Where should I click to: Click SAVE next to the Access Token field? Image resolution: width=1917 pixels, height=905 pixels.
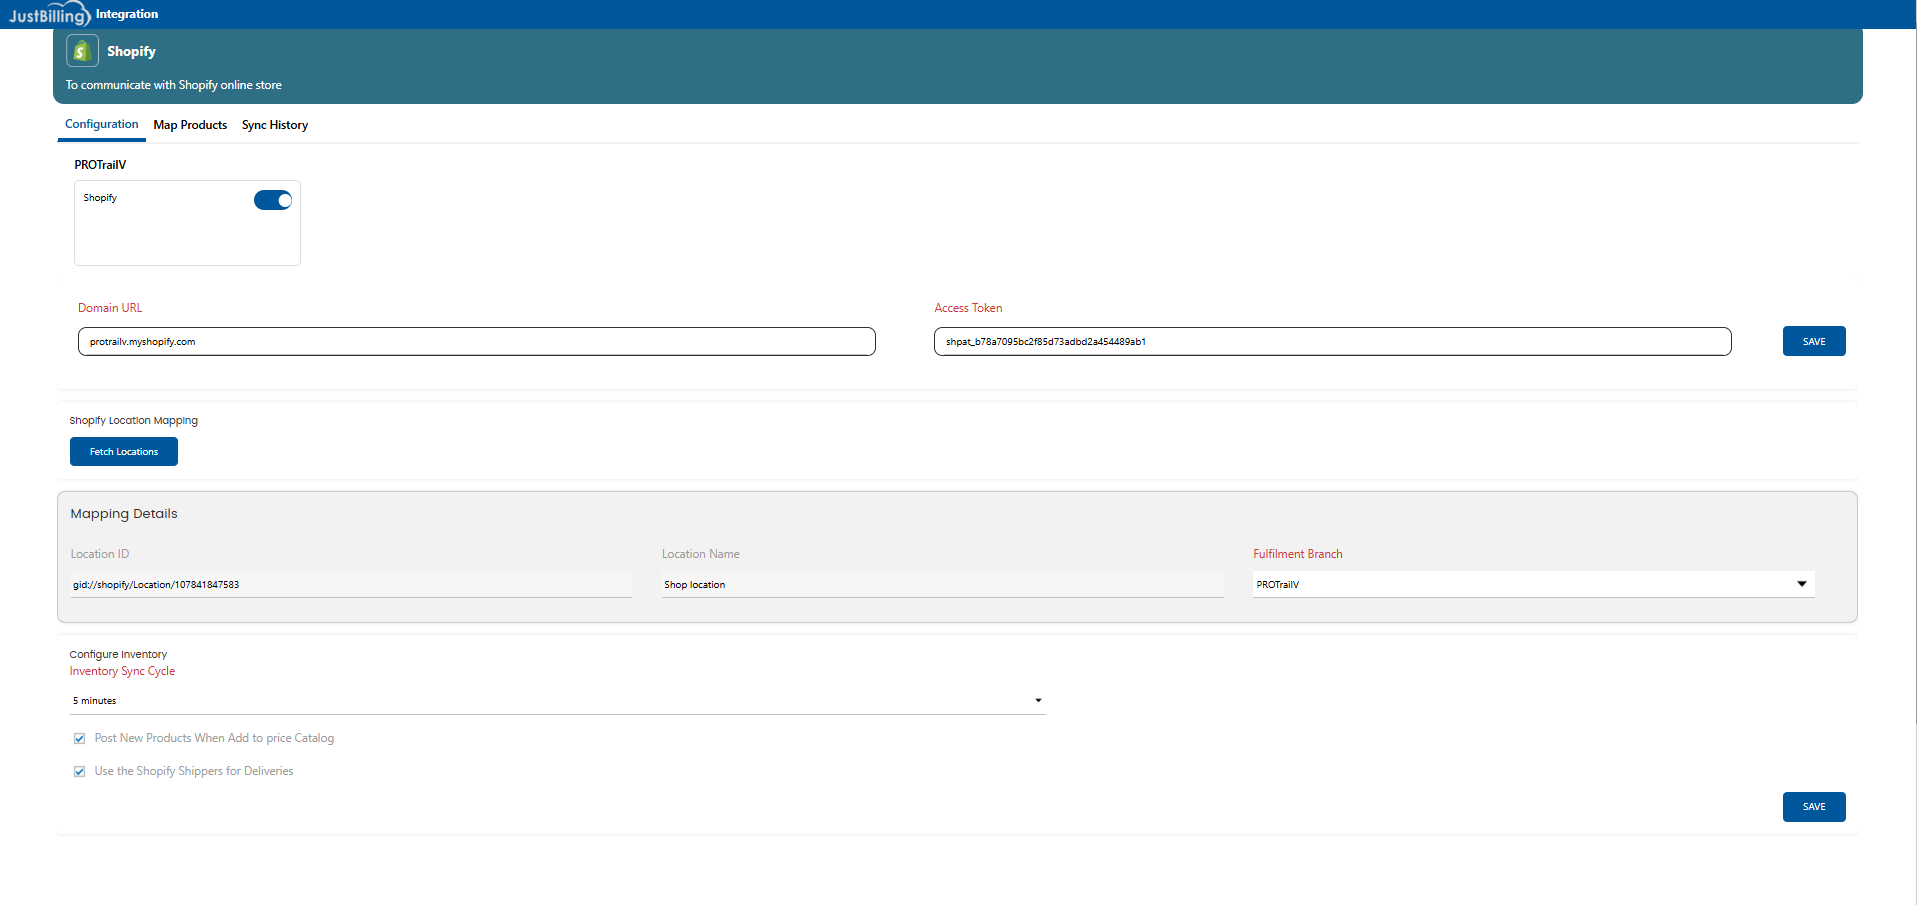(1813, 341)
